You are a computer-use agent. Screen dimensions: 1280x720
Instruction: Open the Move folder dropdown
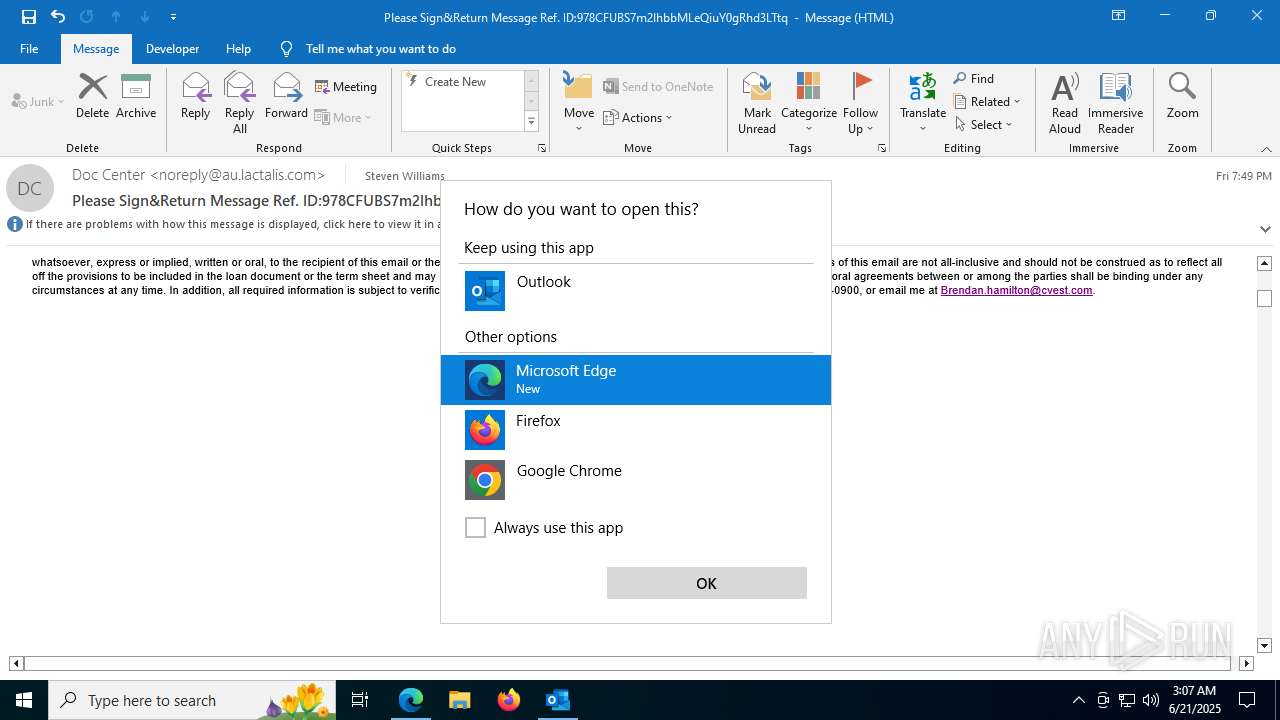click(579, 103)
